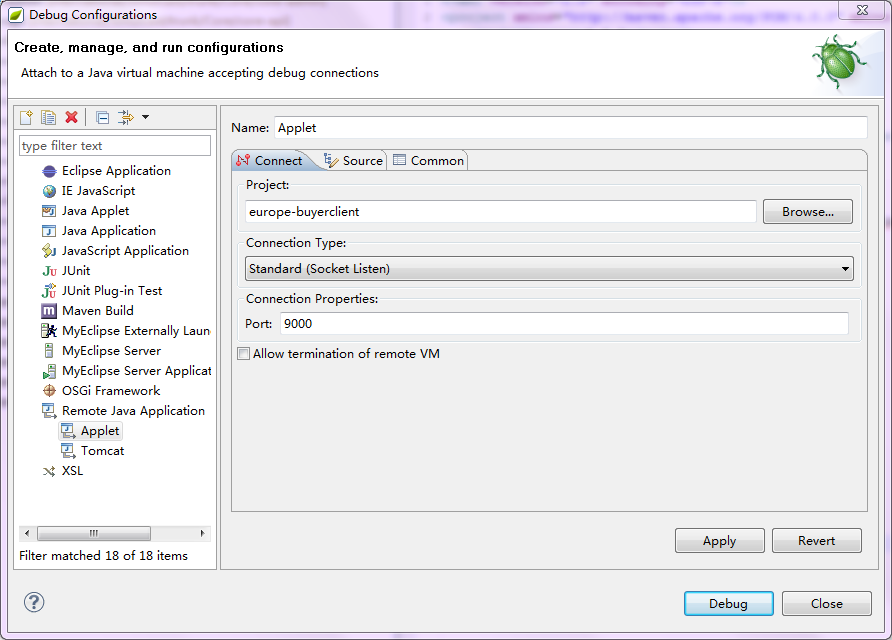892x640 pixels.
Task: Click the New launch configuration icon
Action: pos(26,117)
